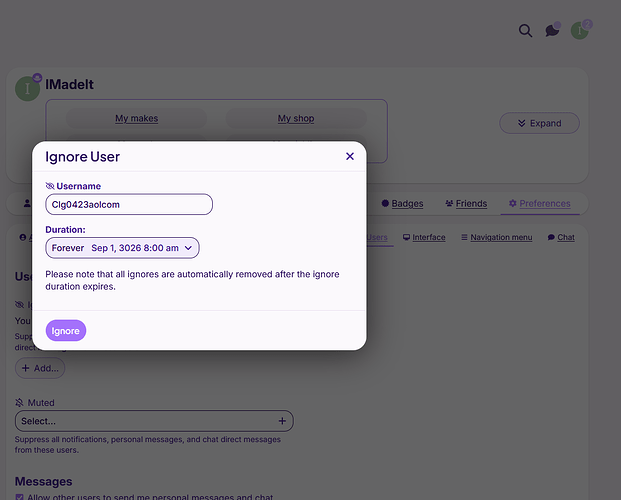Screen dimensions: 621x500
Task: Click the Expand button
Action: point(539,123)
